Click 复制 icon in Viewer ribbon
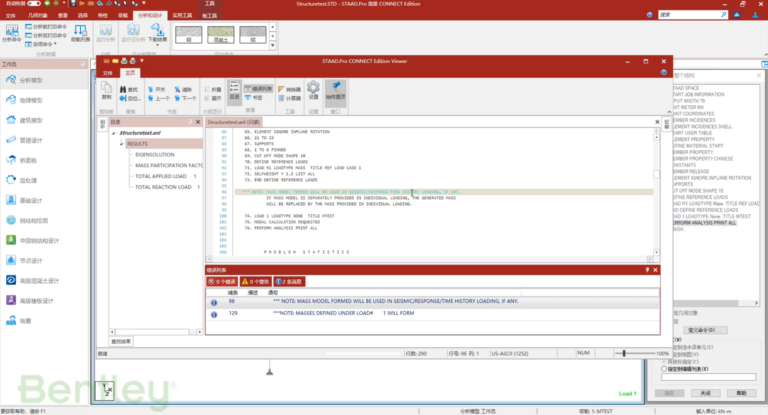 tap(106, 91)
